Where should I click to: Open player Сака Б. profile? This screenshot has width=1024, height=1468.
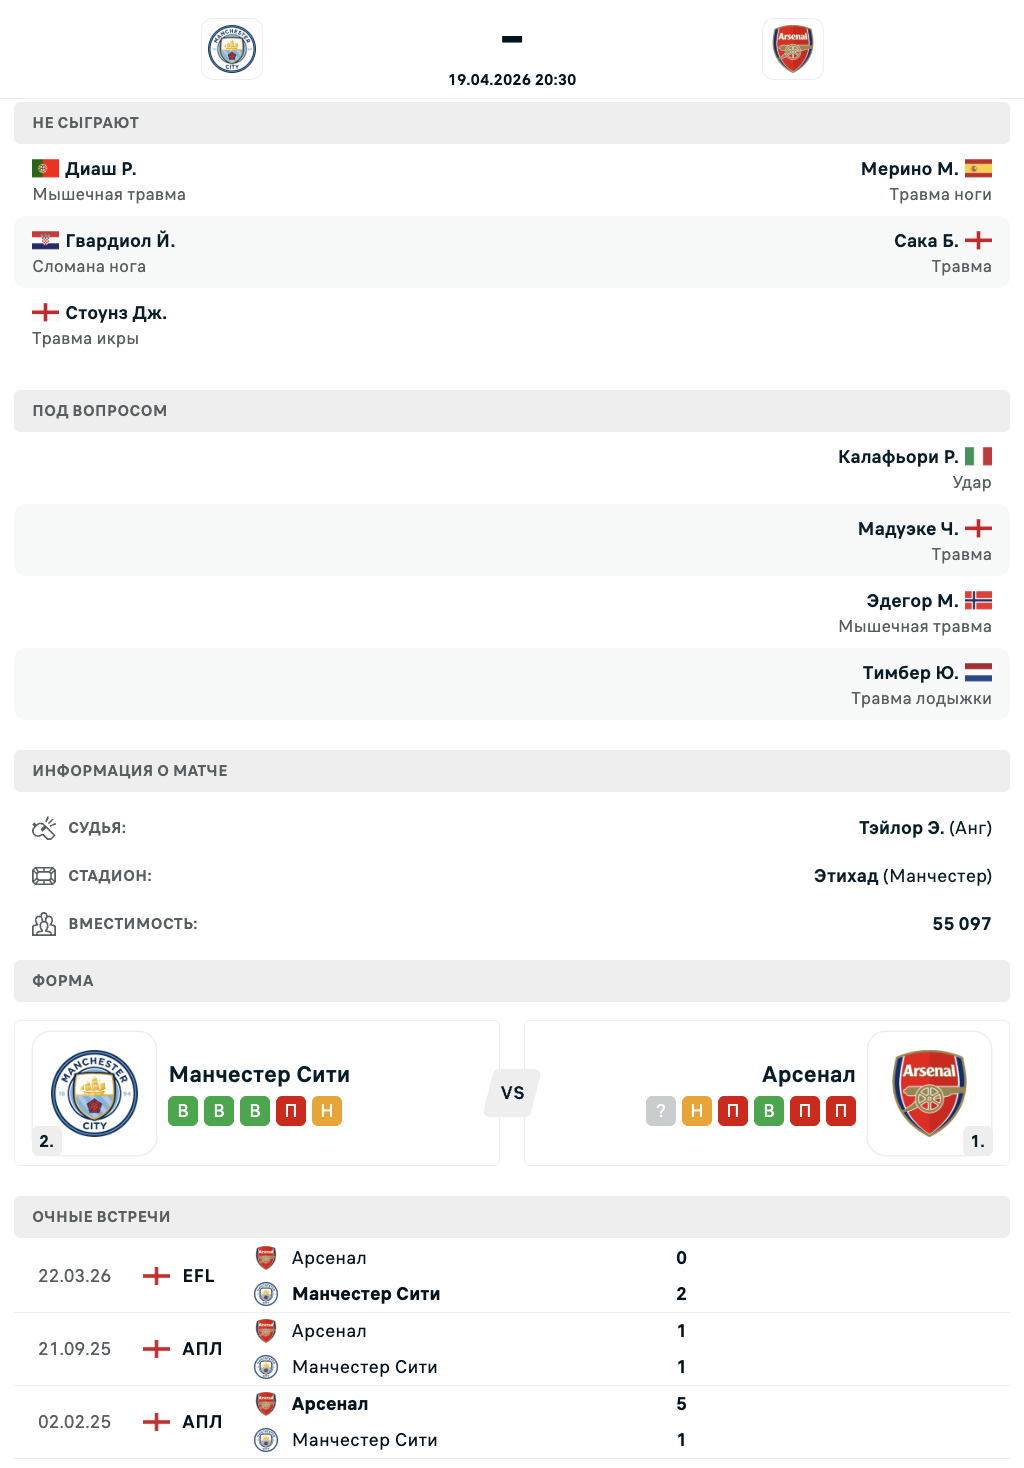point(926,241)
